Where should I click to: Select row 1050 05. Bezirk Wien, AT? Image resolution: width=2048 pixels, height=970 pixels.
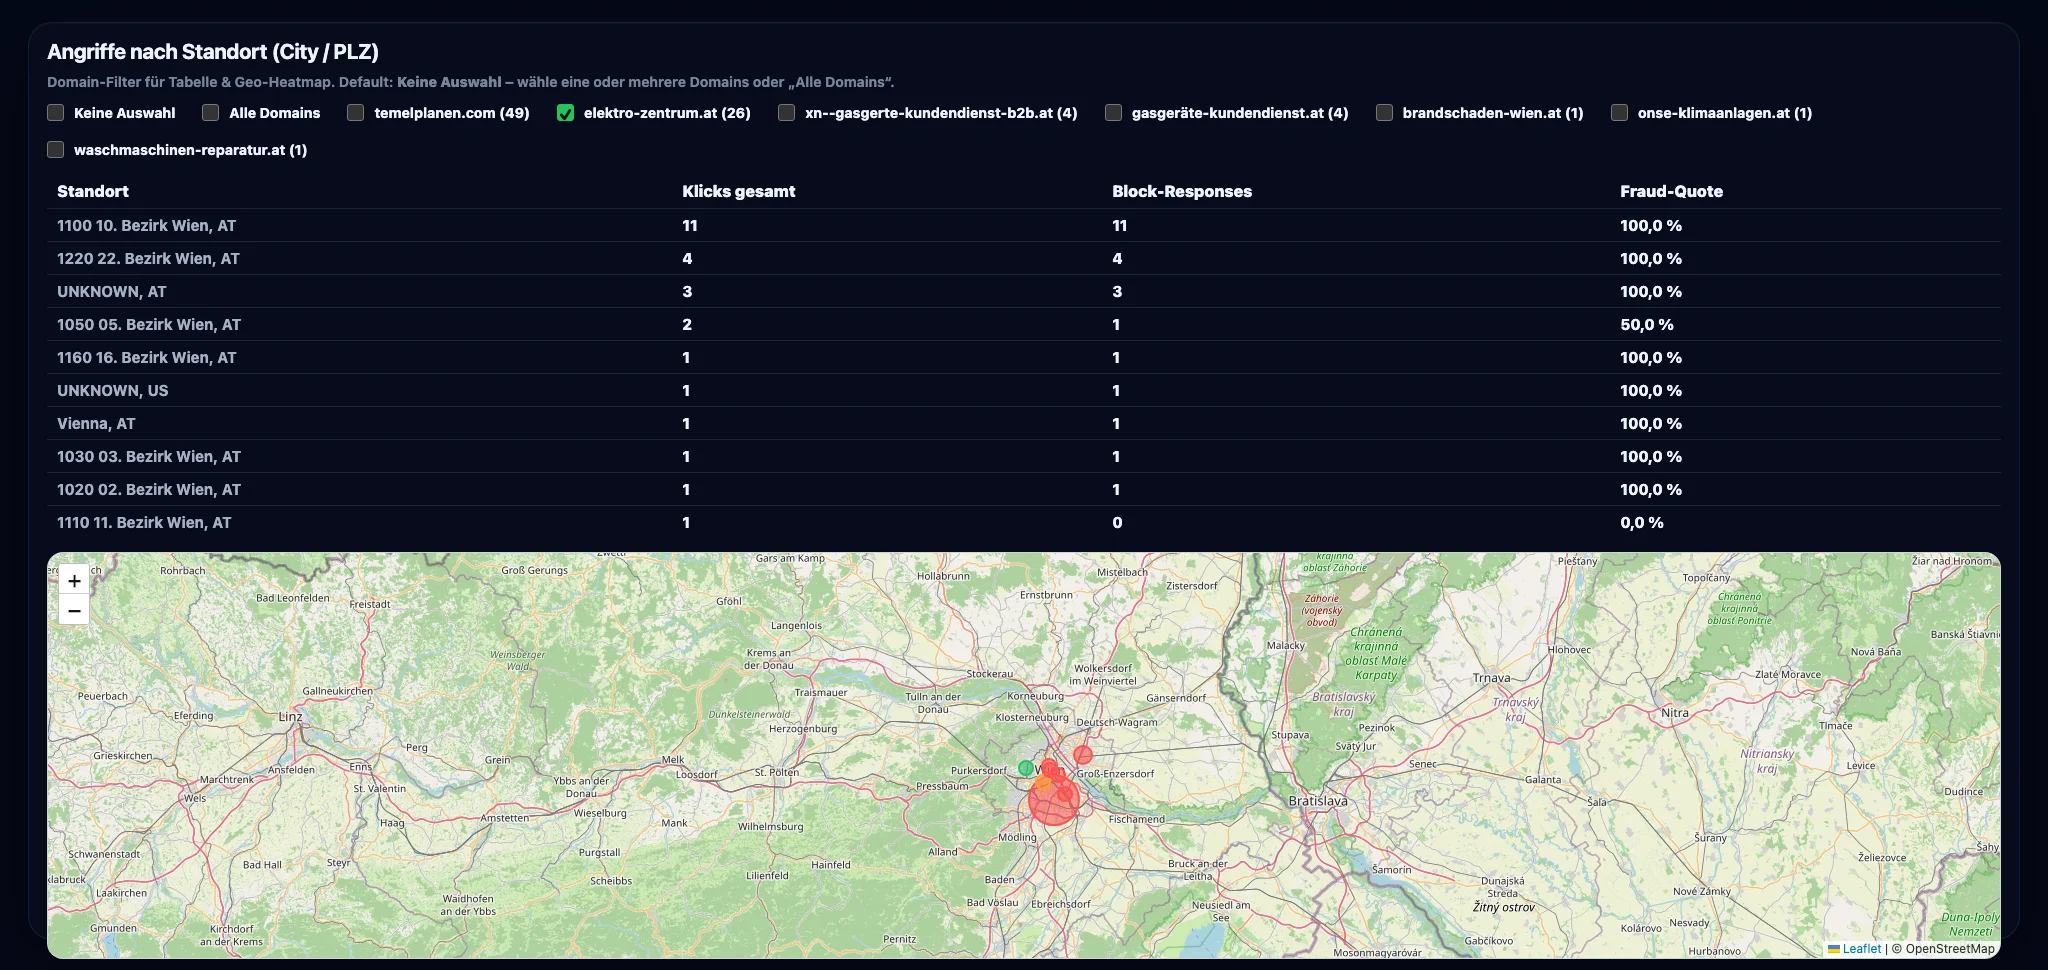(1024, 324)
